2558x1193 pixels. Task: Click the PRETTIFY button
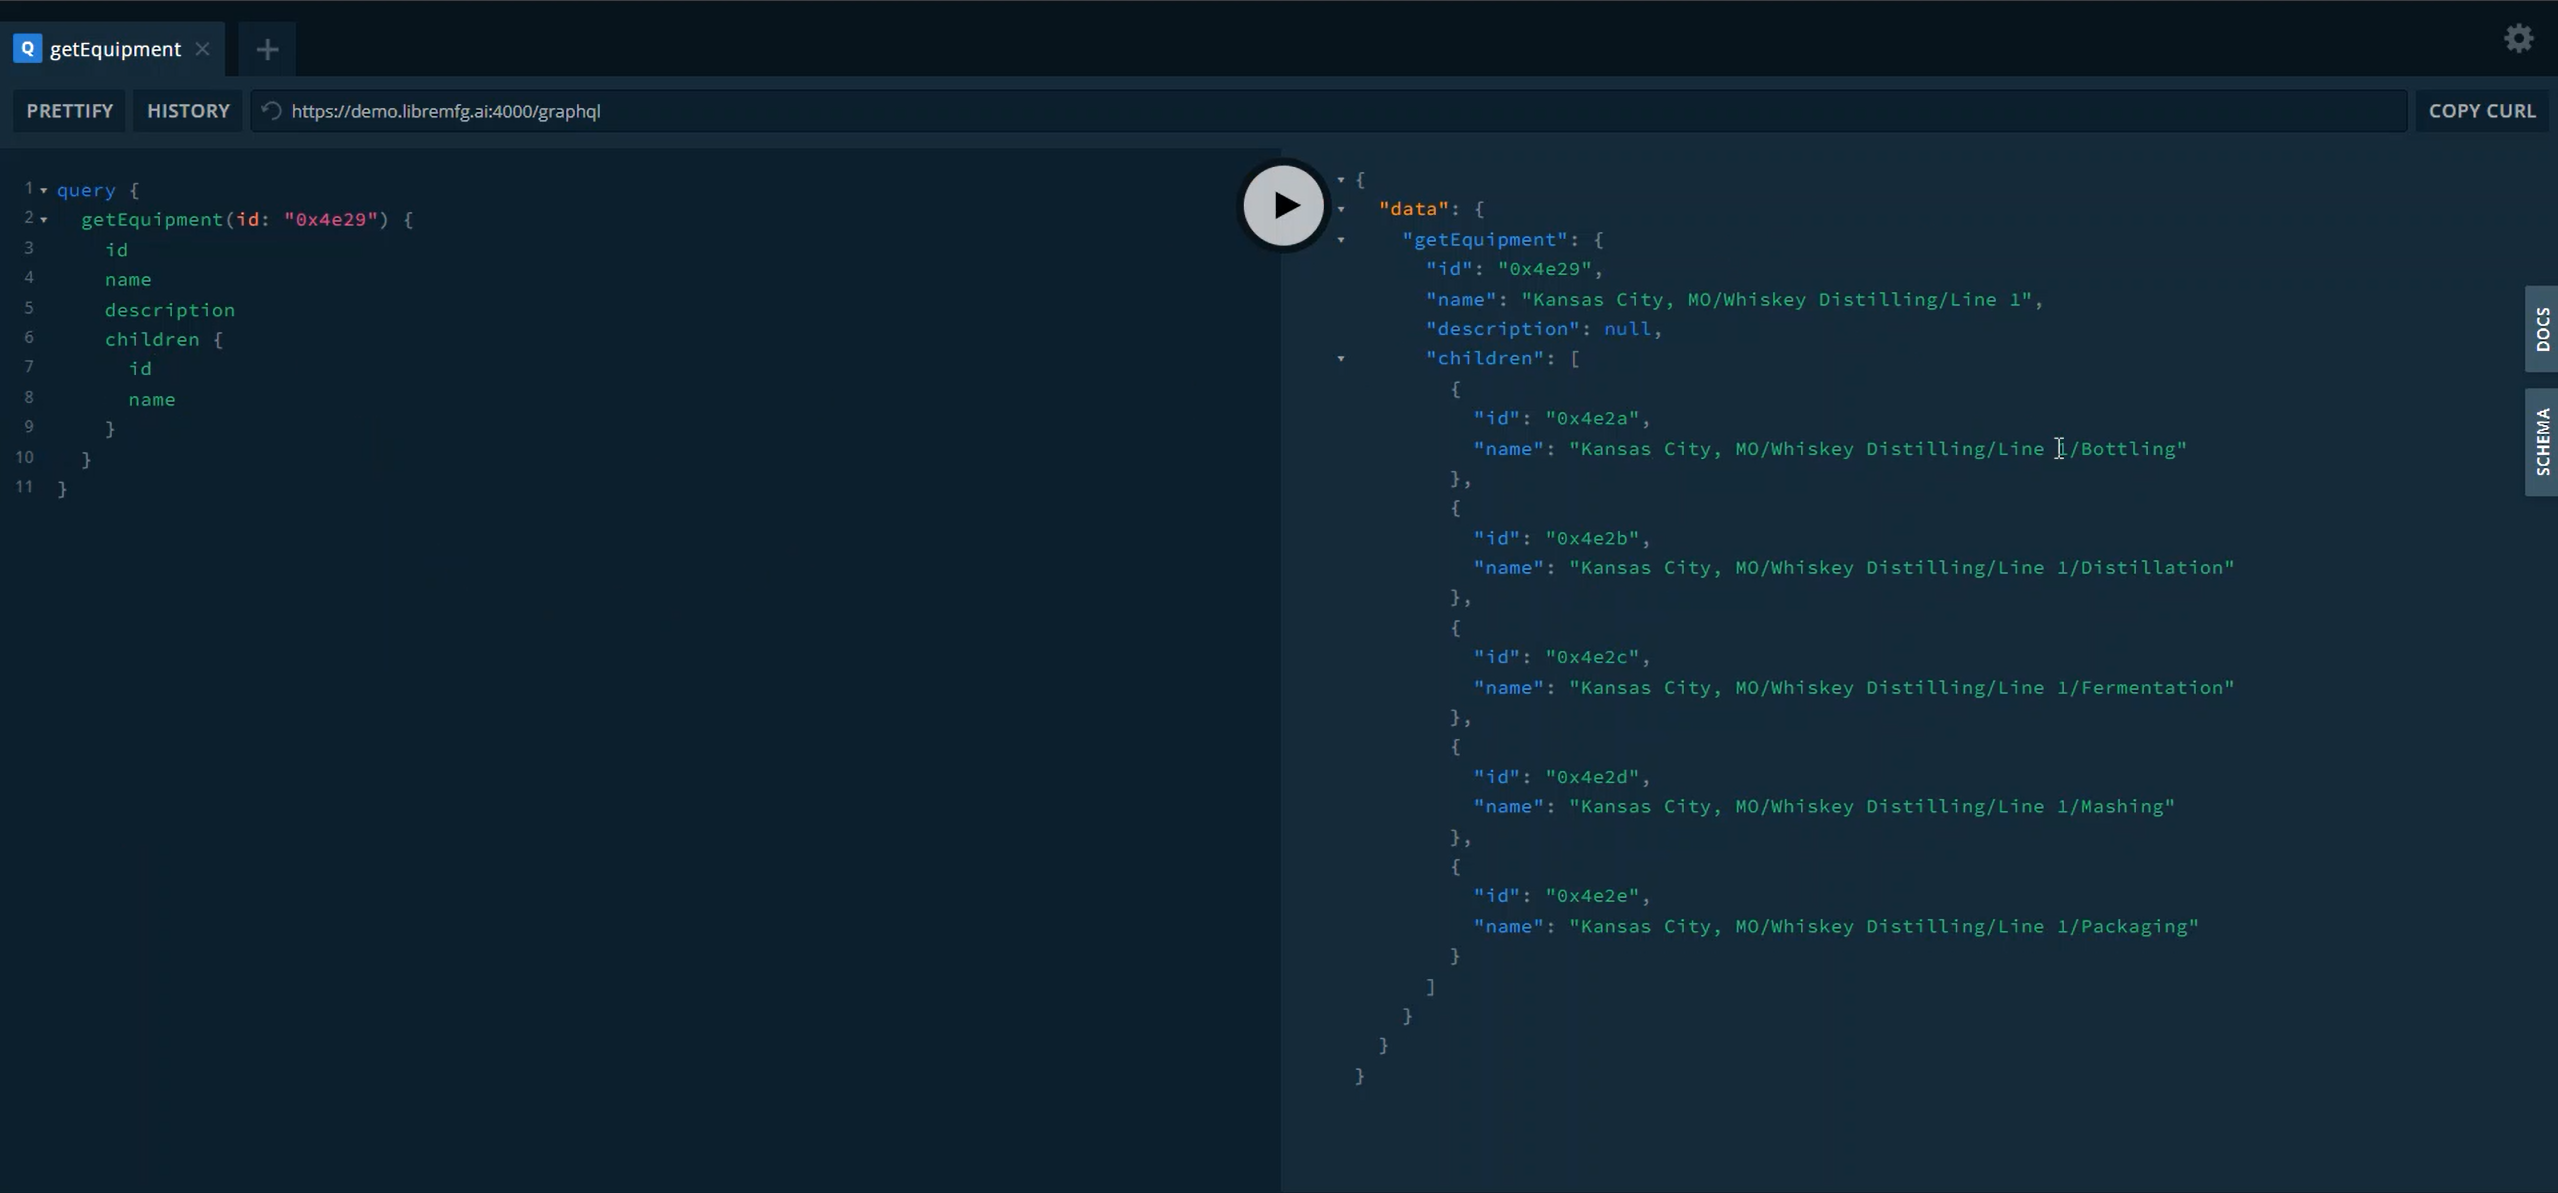click(x=69, y=111)
